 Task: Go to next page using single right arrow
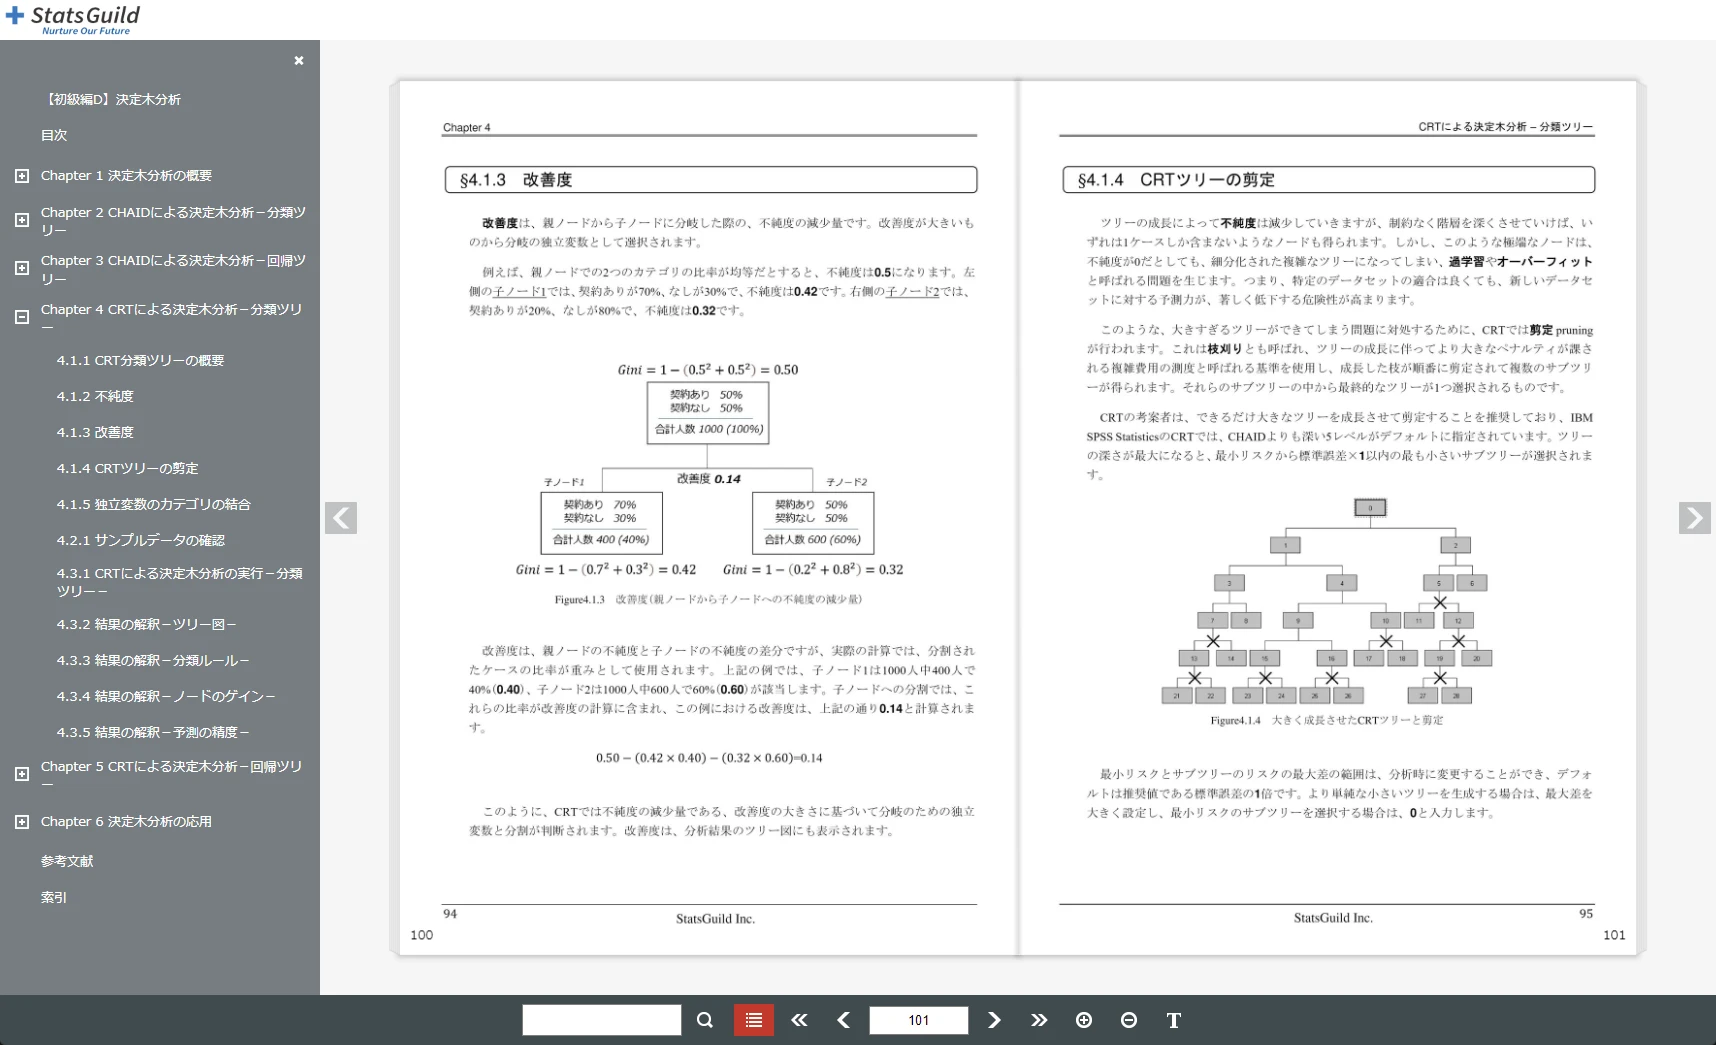(x=994, y=1020)
